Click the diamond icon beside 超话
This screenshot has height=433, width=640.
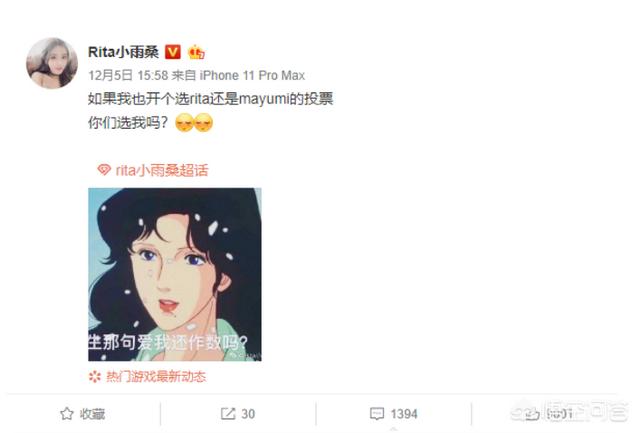click(x=104, y=170)
